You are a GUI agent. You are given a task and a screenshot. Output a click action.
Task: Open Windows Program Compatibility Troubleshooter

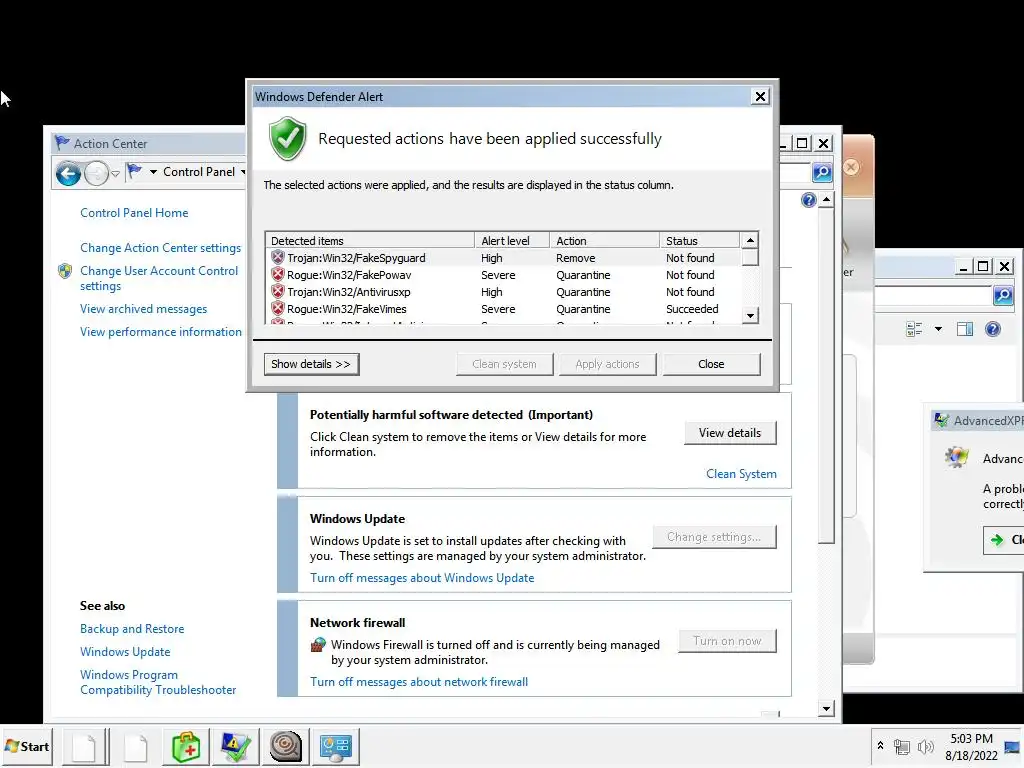[158, 682]
